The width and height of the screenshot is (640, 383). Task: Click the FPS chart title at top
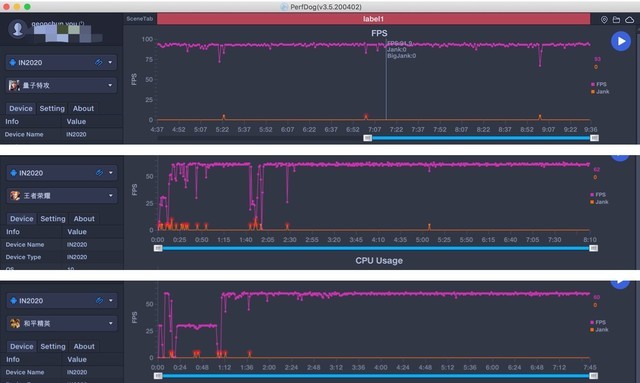click(x=379, y=33)
